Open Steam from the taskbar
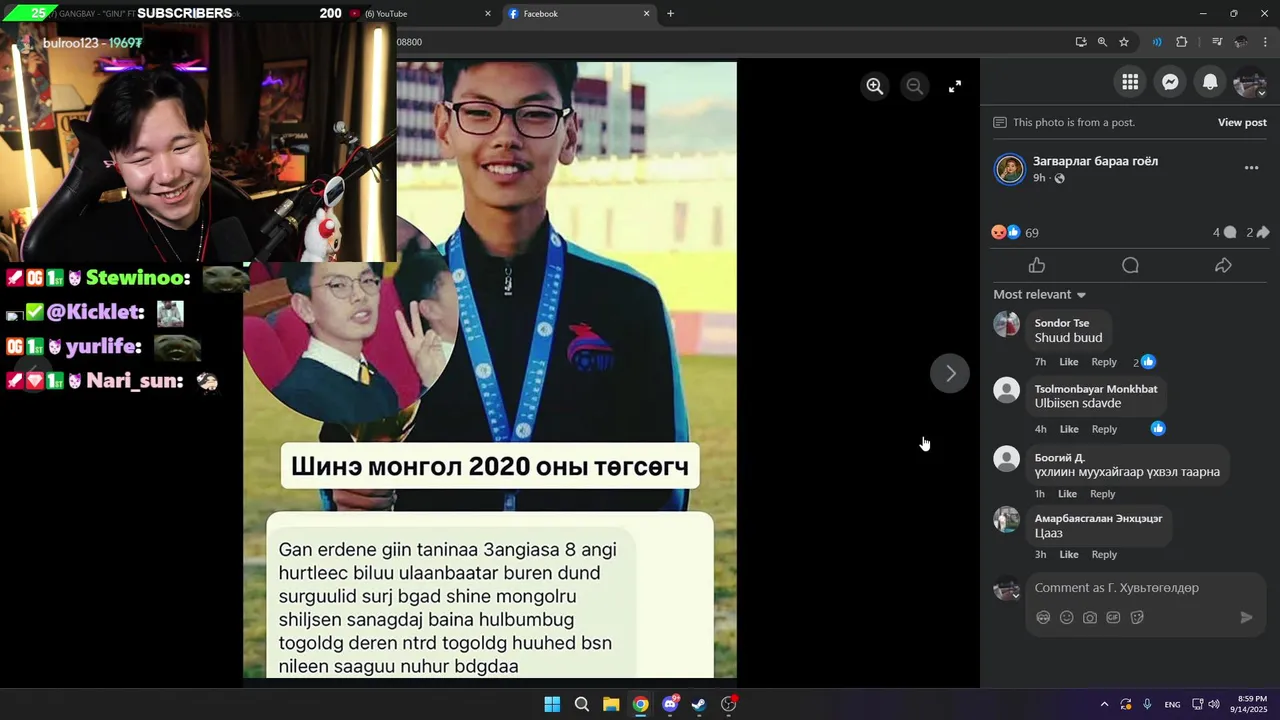Image resolution: width=1280 pixels, height=720 pixels. [699, 704]
